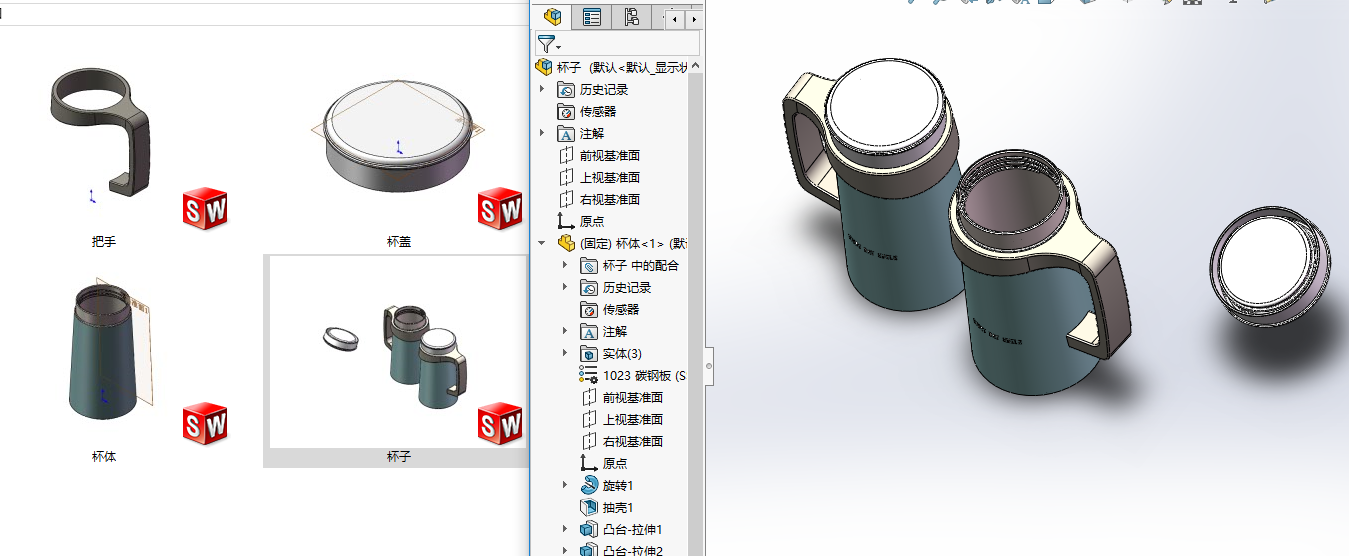Click the 抽壳1 shell feature icon
Screen dimensions: 1349x556
589,507
